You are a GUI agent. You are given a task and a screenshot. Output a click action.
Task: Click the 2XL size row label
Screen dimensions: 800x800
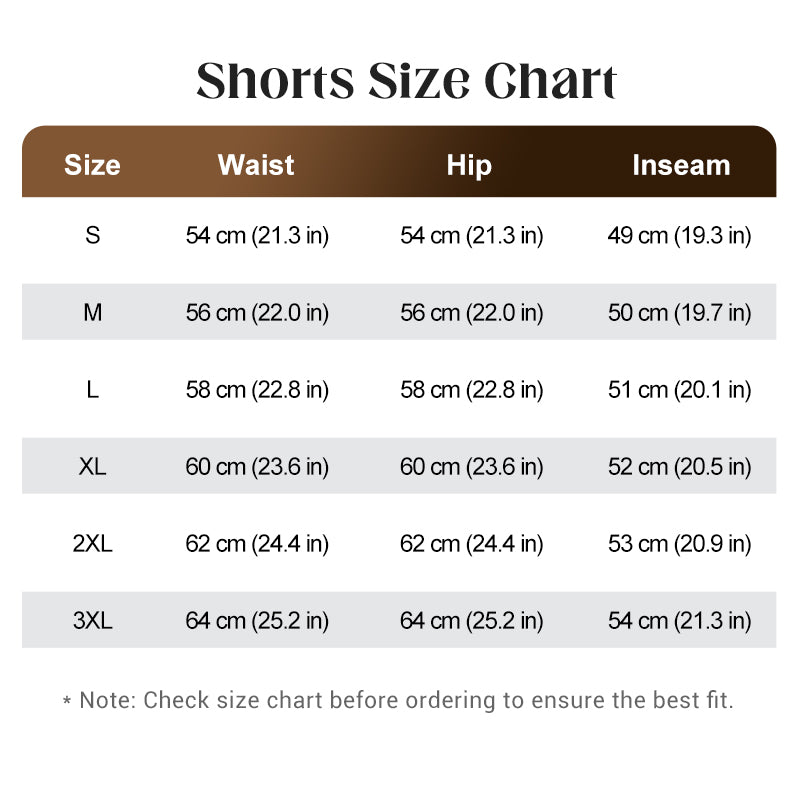pos(92,543)
